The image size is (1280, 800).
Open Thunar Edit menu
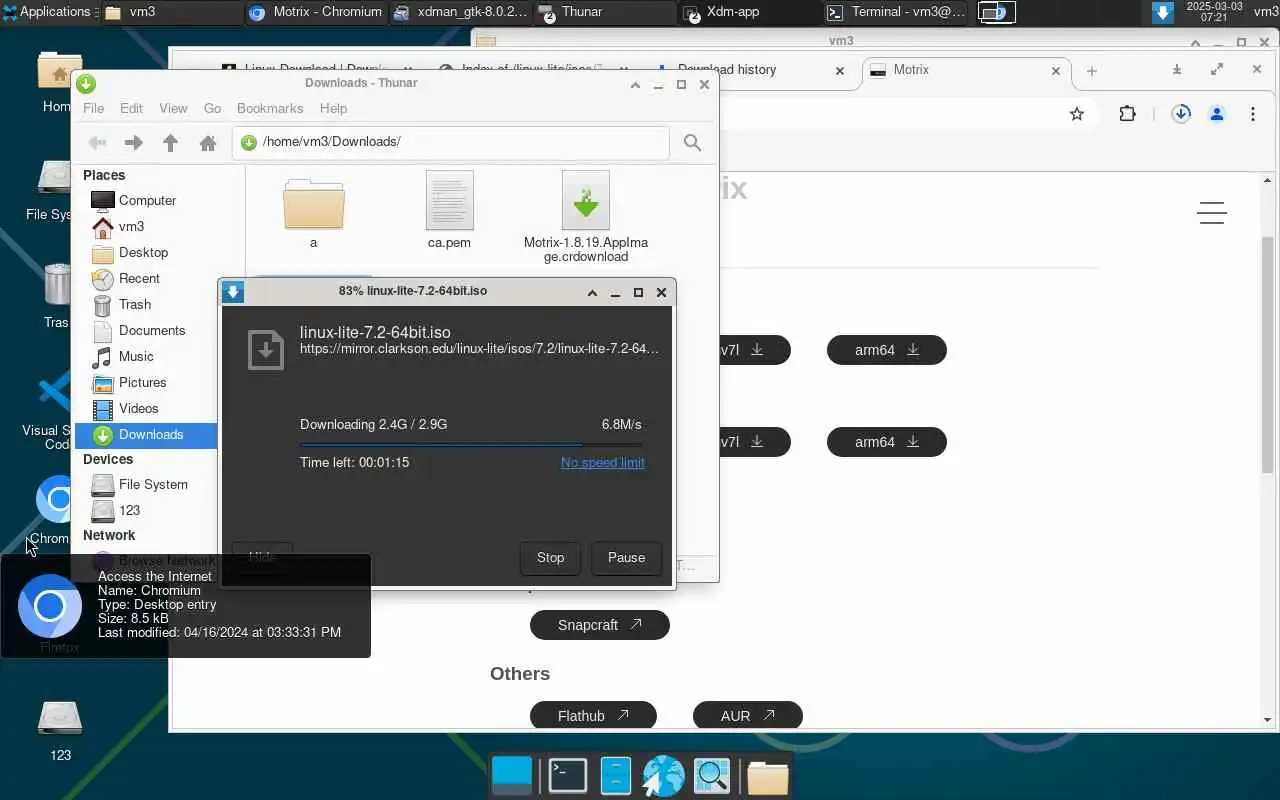(131, 108)
